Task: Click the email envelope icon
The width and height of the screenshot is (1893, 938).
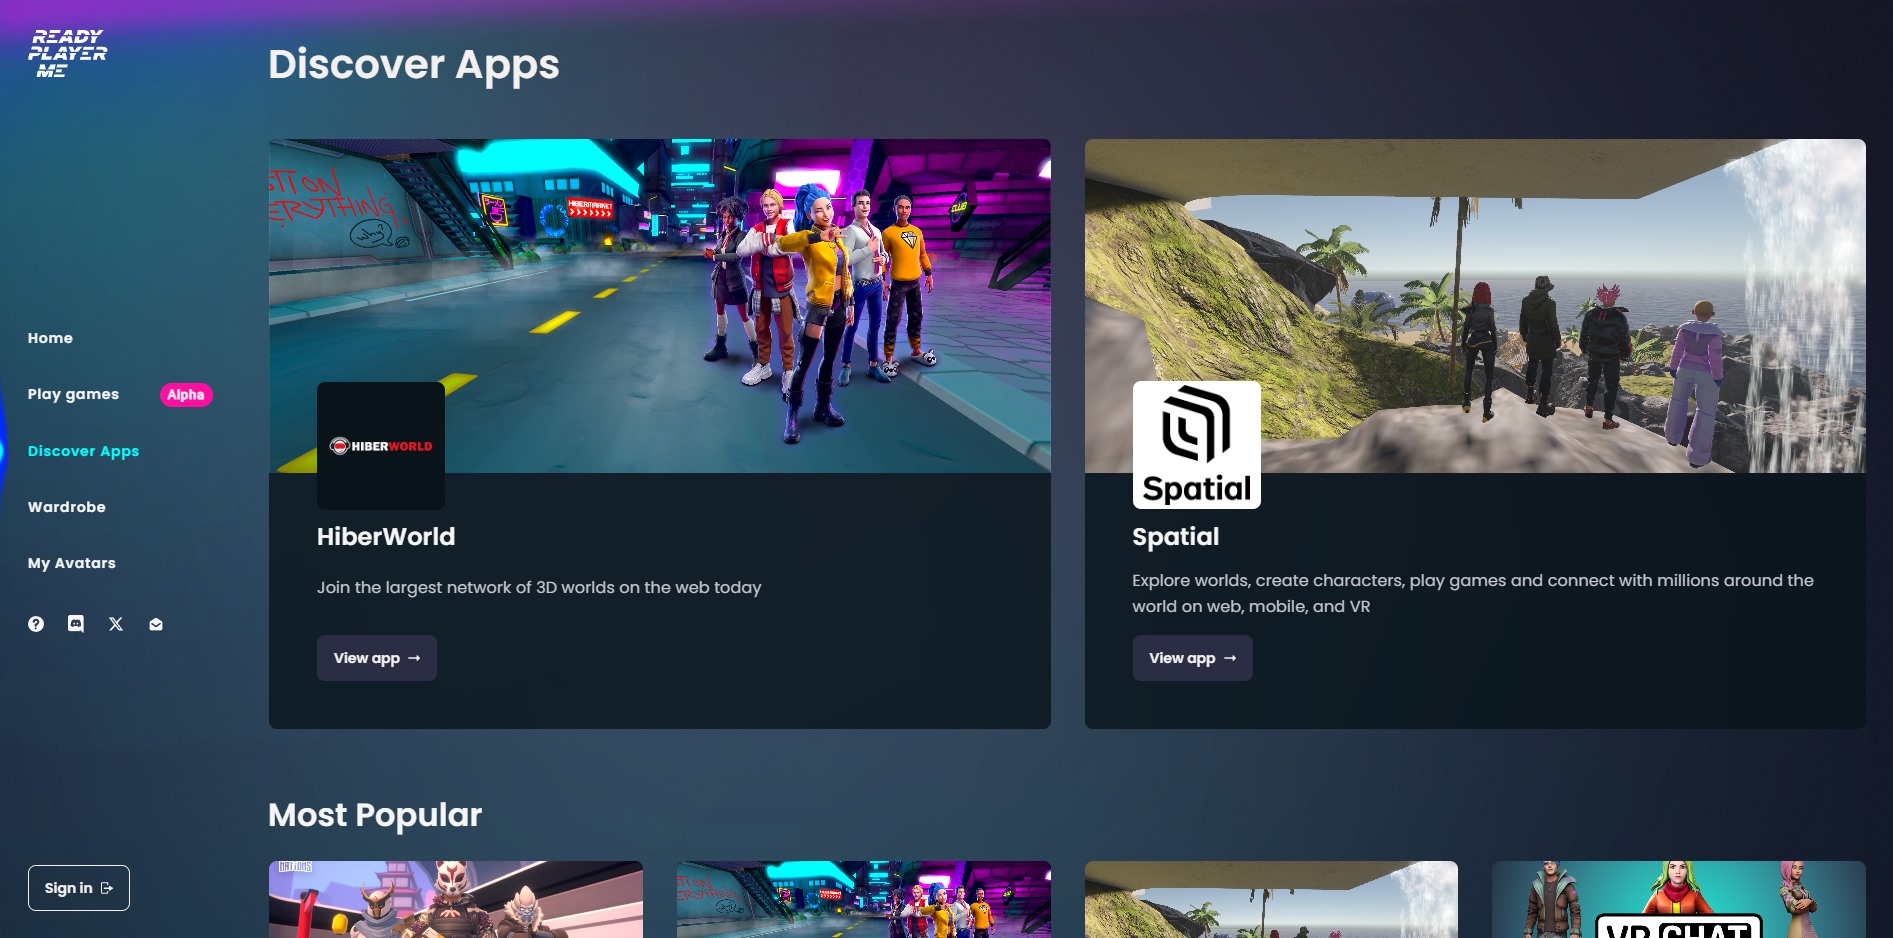Action: (156, 624)
